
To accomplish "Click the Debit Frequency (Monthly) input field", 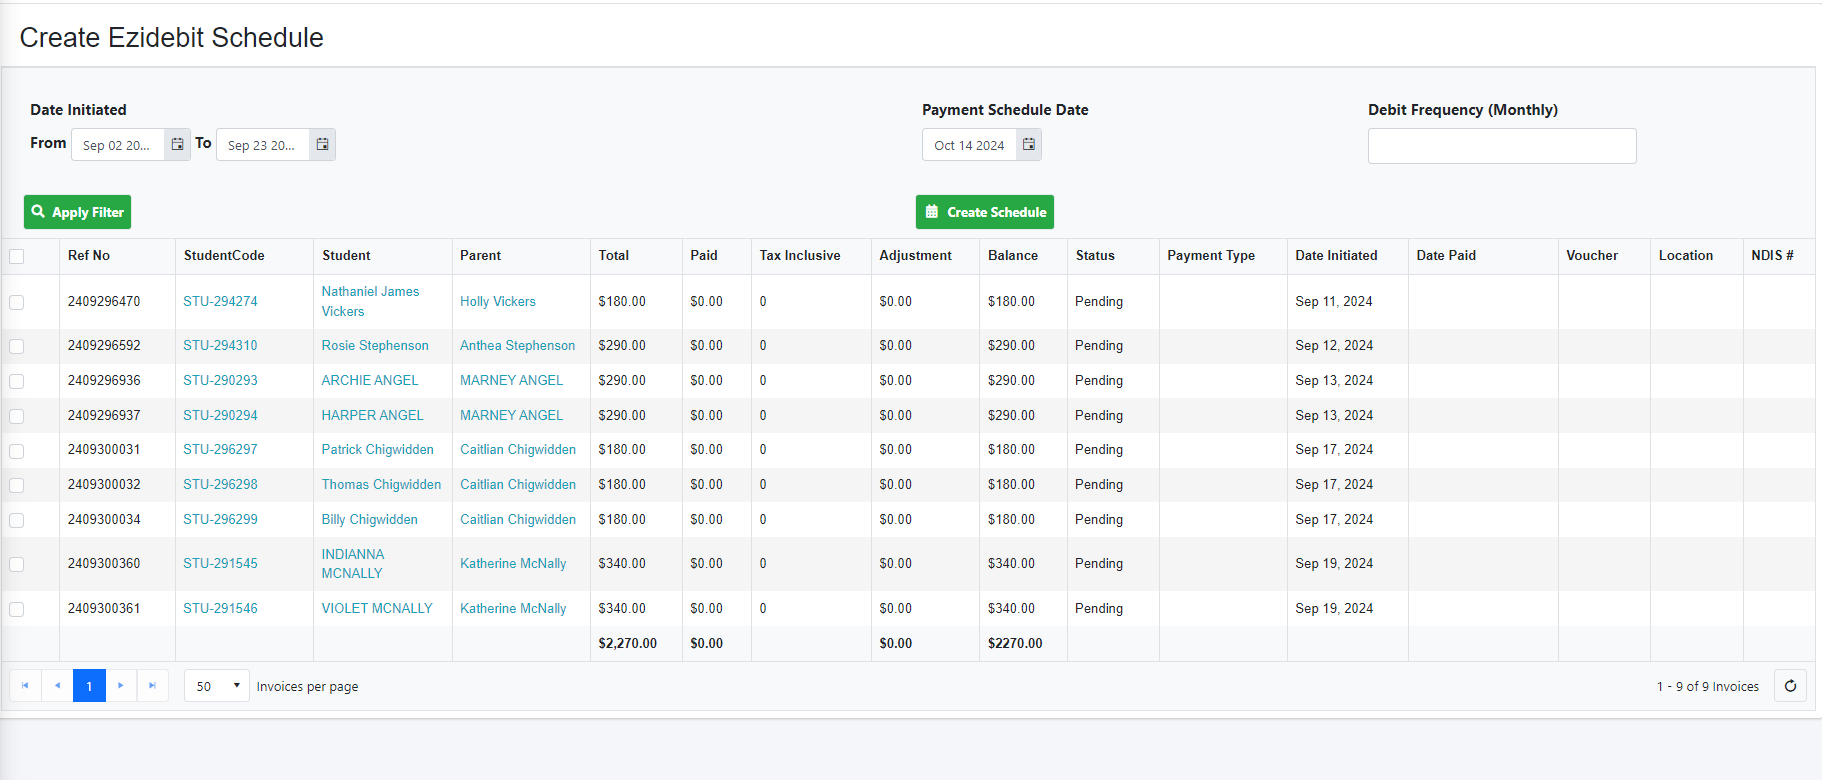I will click(1502, 146).
